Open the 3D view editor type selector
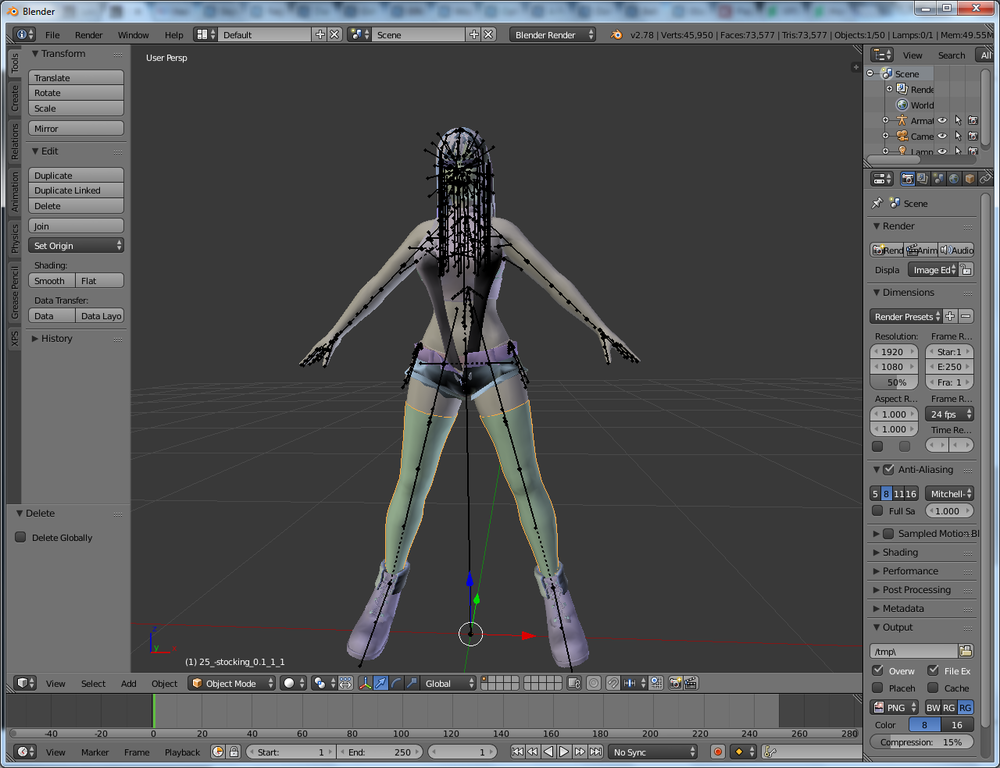 (x=26, y=683)
